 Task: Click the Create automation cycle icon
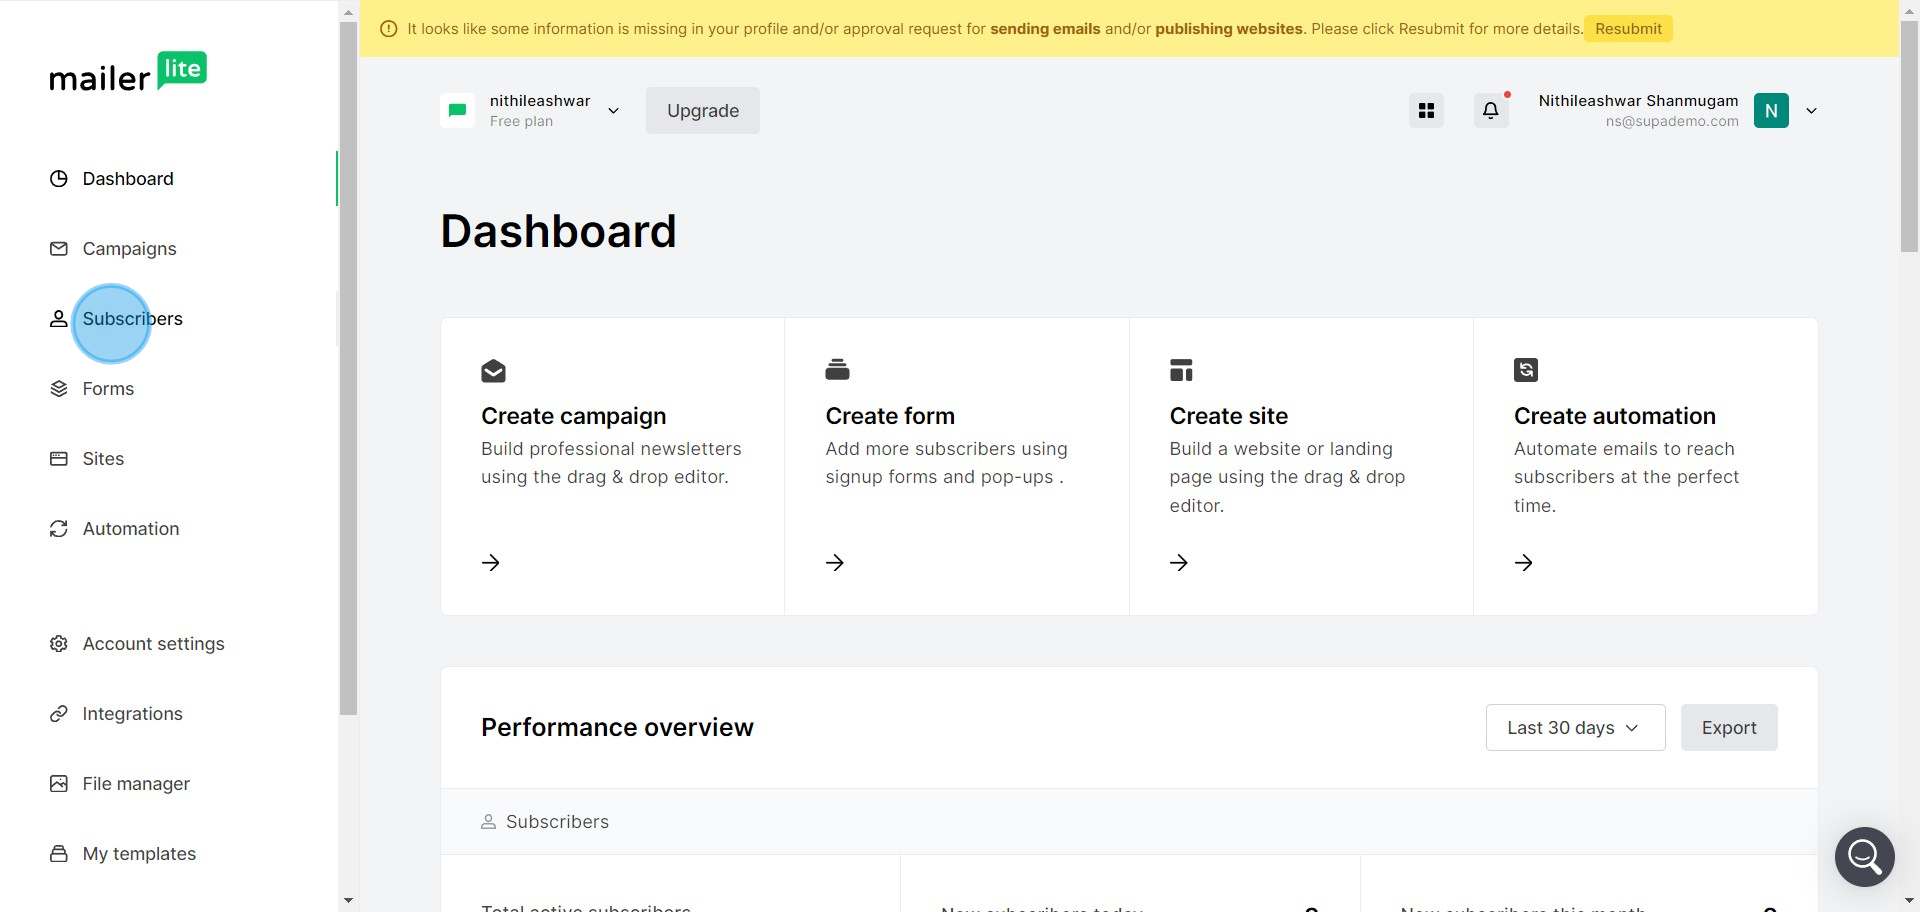(1526, 370)
